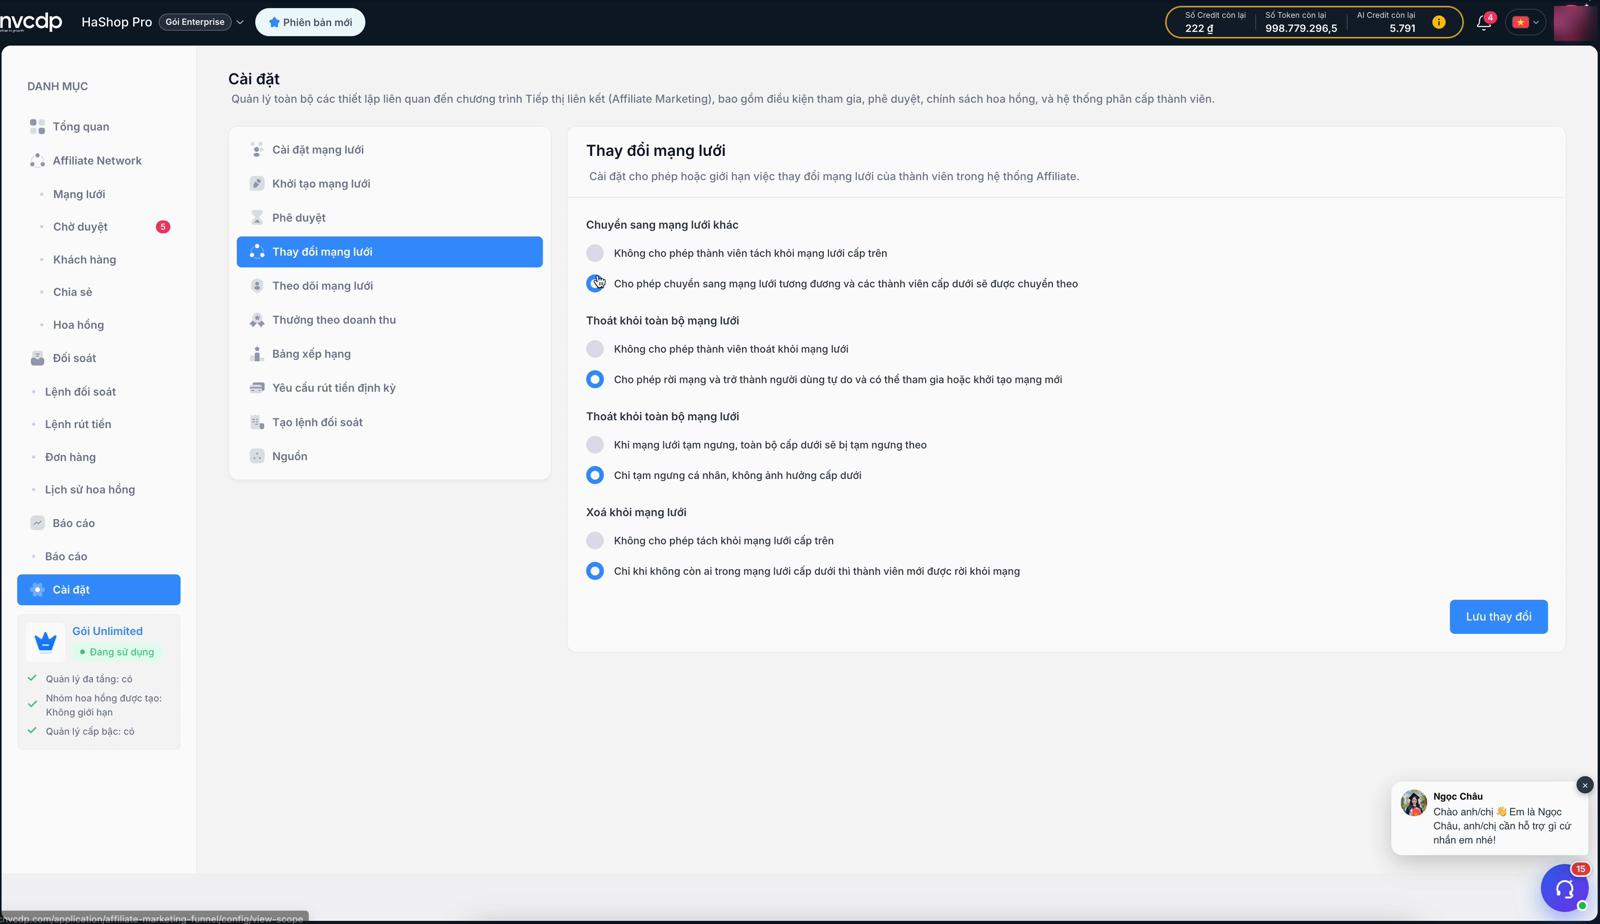Click the Khởi tạo mạng lưới icon
Viewport: 1600px width, 924px height.
[257, 184]
